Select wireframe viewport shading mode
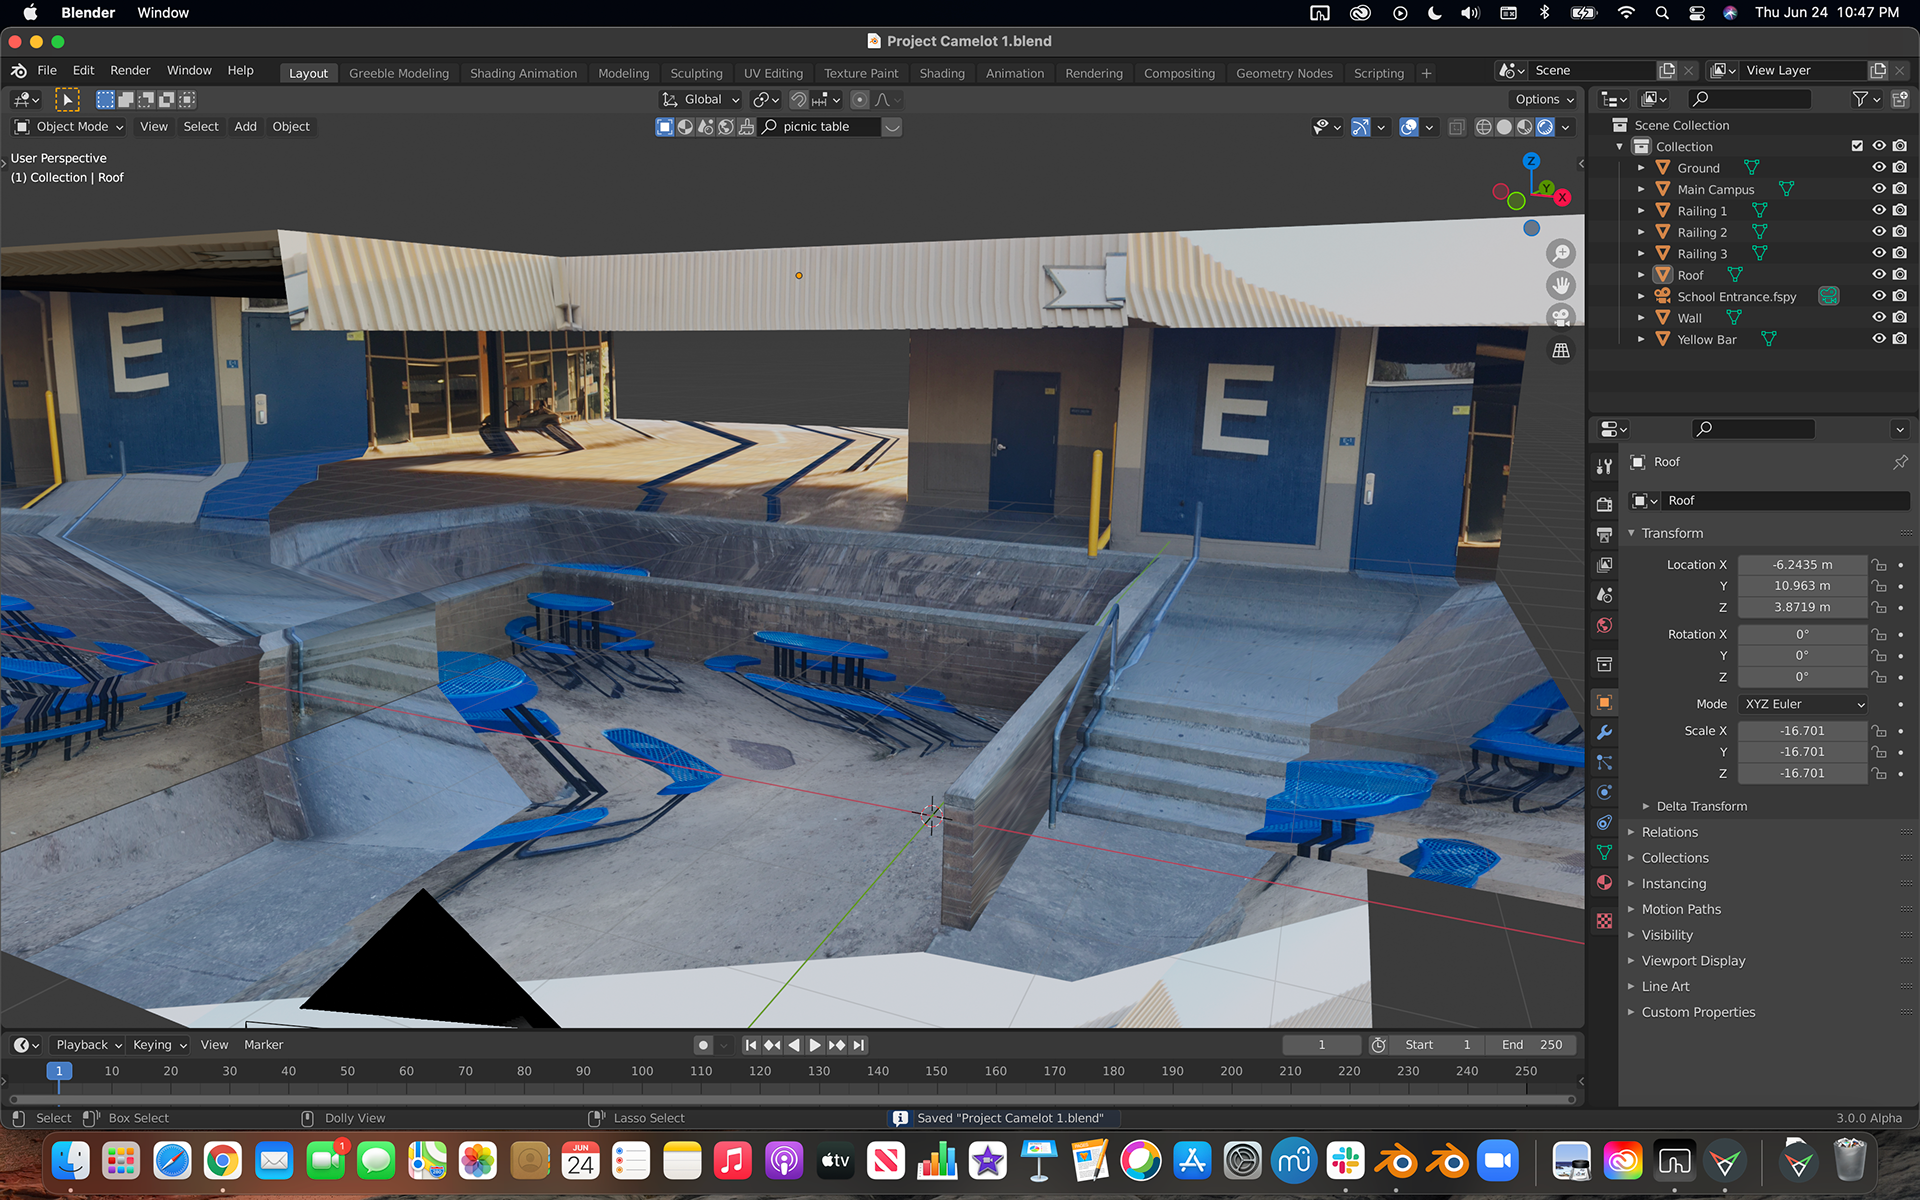 (x=1484, y=127)
